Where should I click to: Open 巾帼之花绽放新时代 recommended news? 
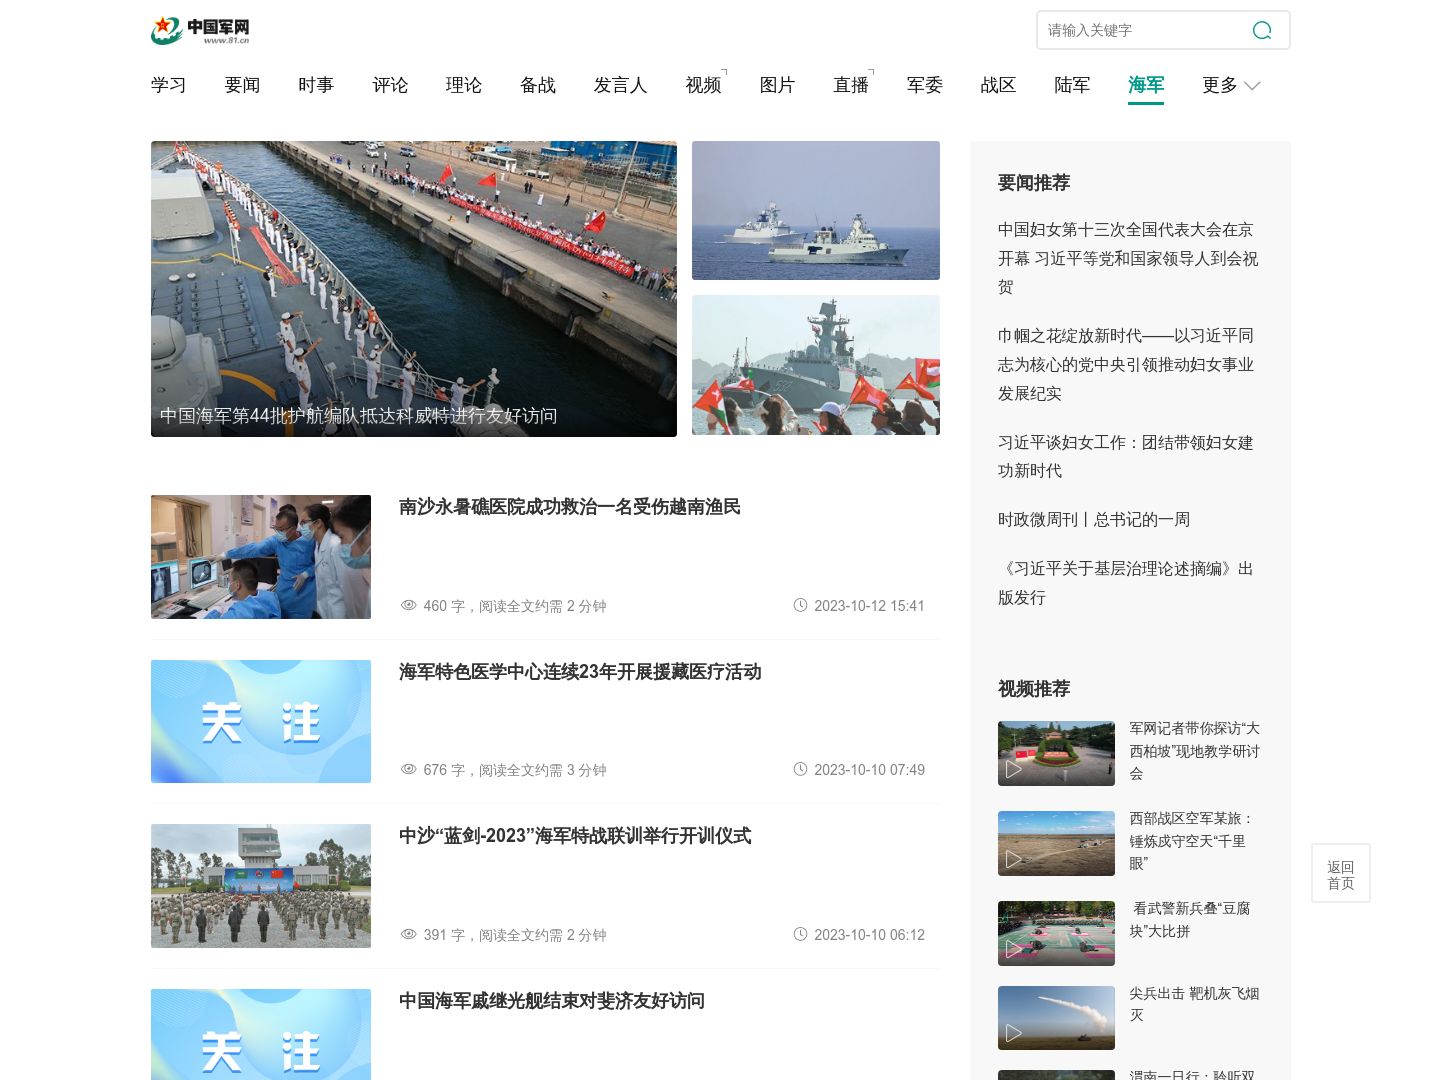1126,365
